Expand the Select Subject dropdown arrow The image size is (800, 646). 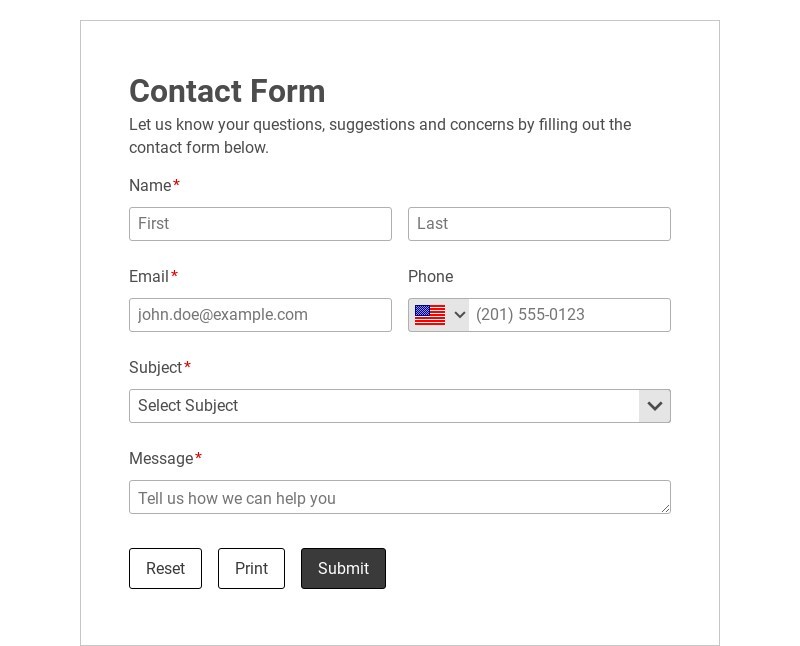pos(655,406)
